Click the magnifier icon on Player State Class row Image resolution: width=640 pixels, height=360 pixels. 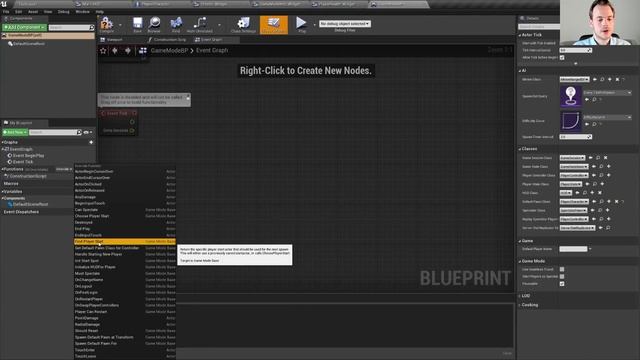pos(595,184)
